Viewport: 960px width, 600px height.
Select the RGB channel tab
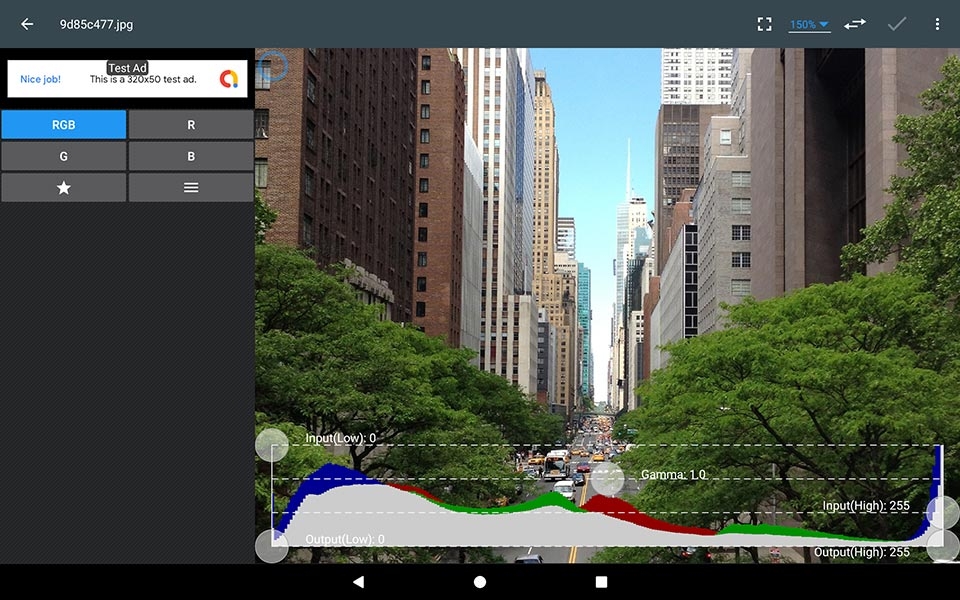click(x=63, y=124)
